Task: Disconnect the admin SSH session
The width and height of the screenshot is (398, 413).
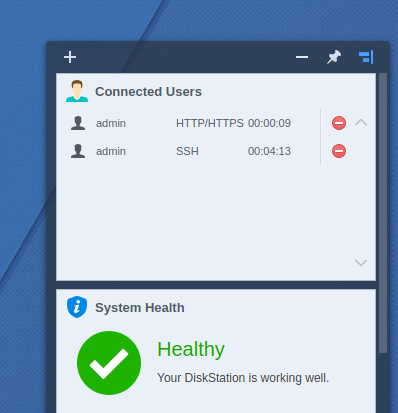Action: tap(339, 151)
